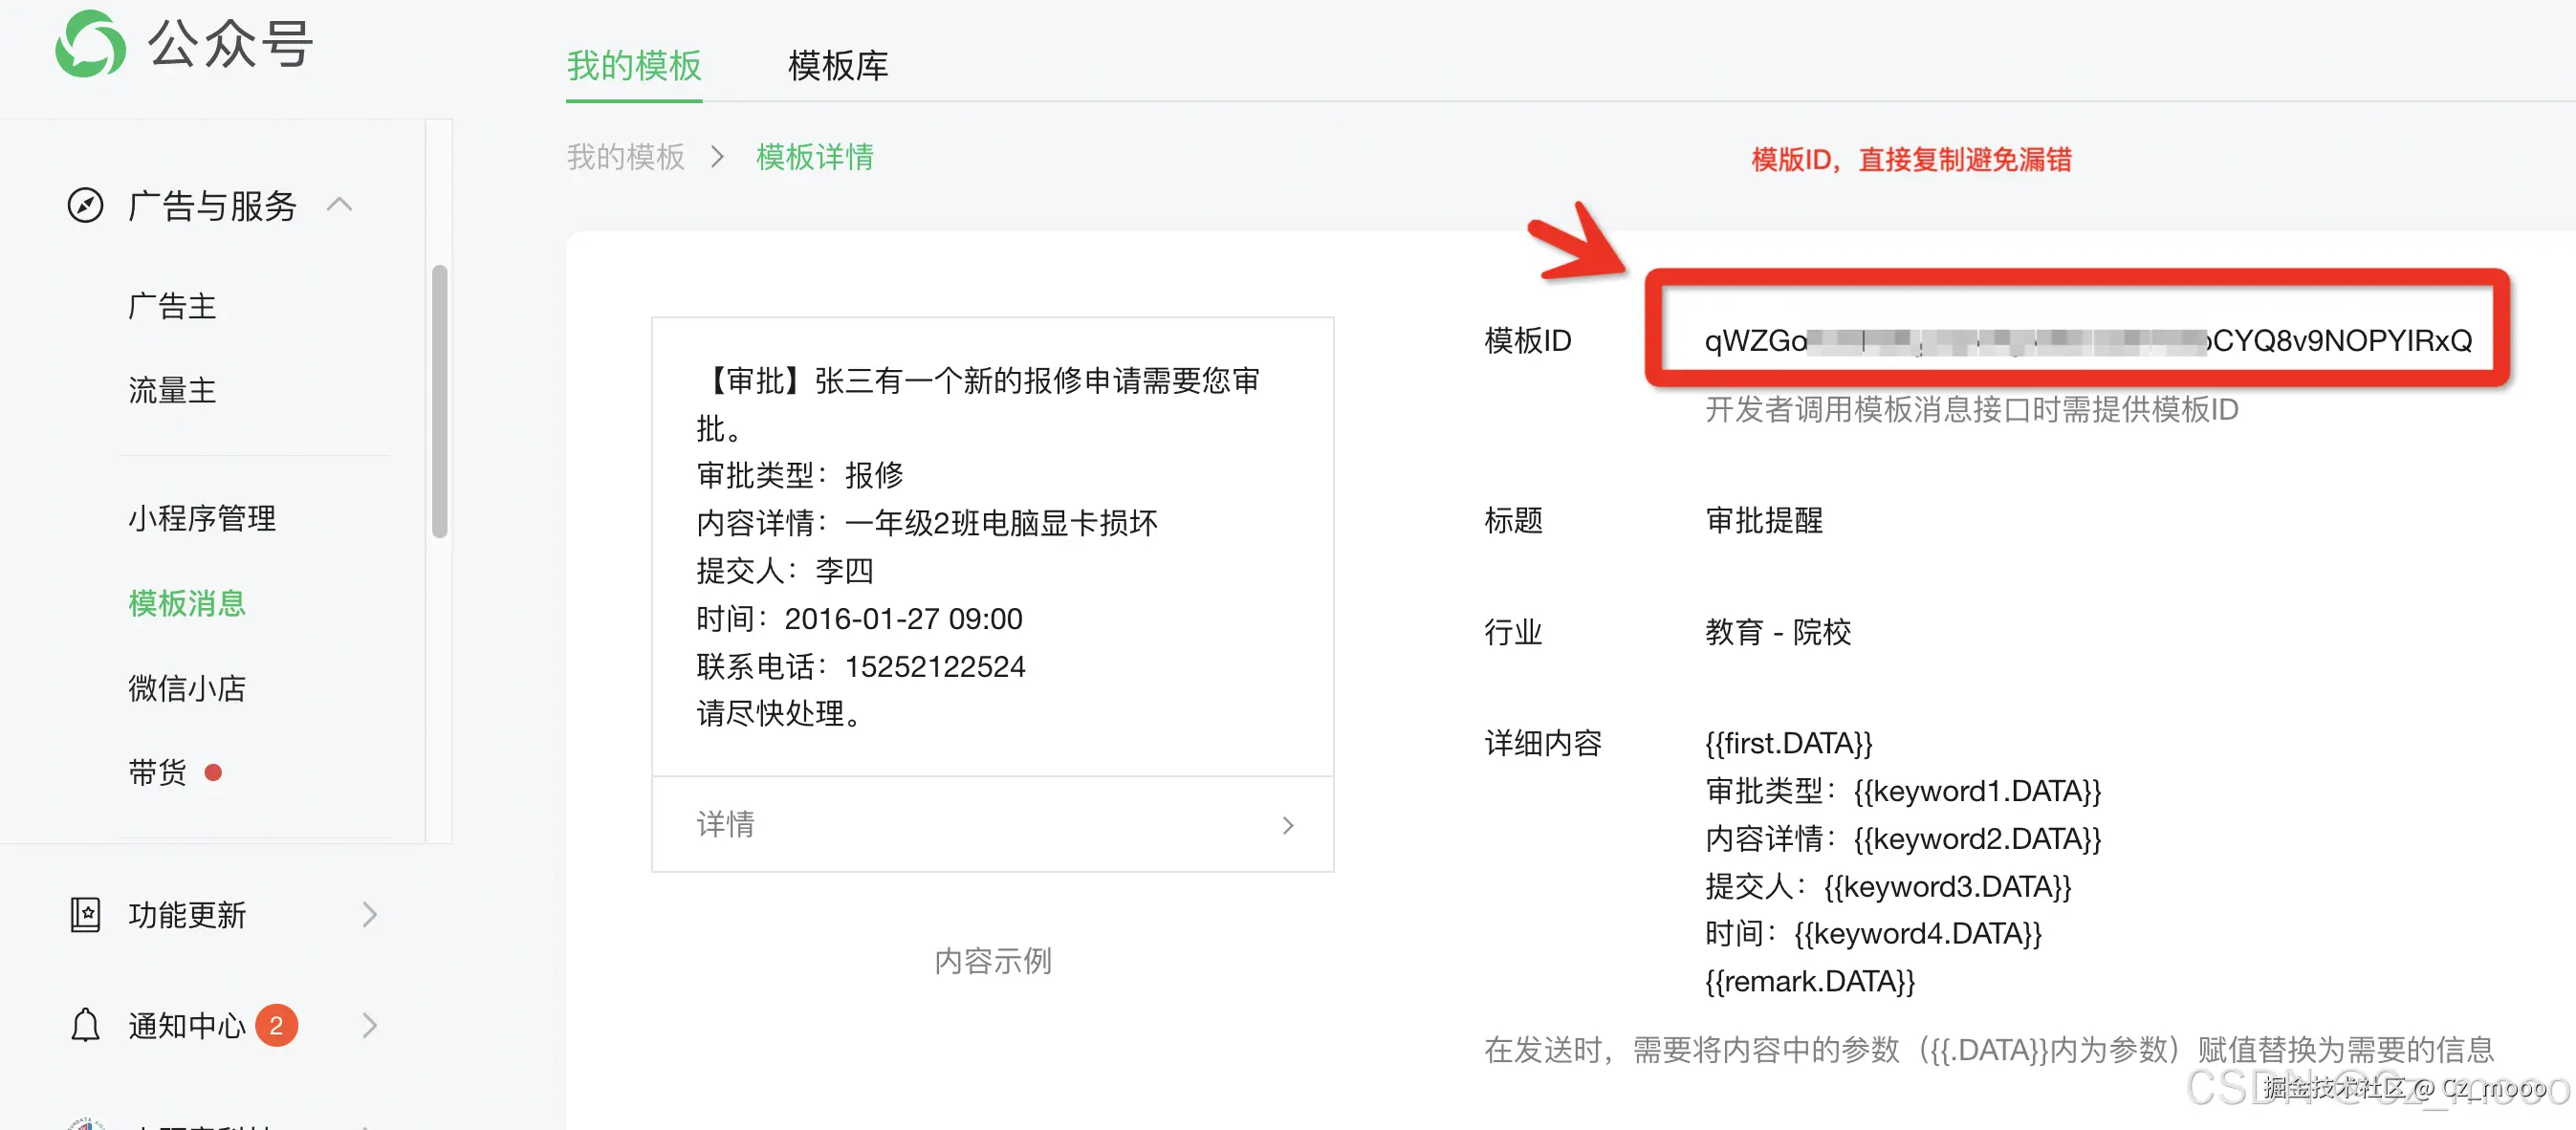Click the 通知中心 bell icon

click(85, 1025)
